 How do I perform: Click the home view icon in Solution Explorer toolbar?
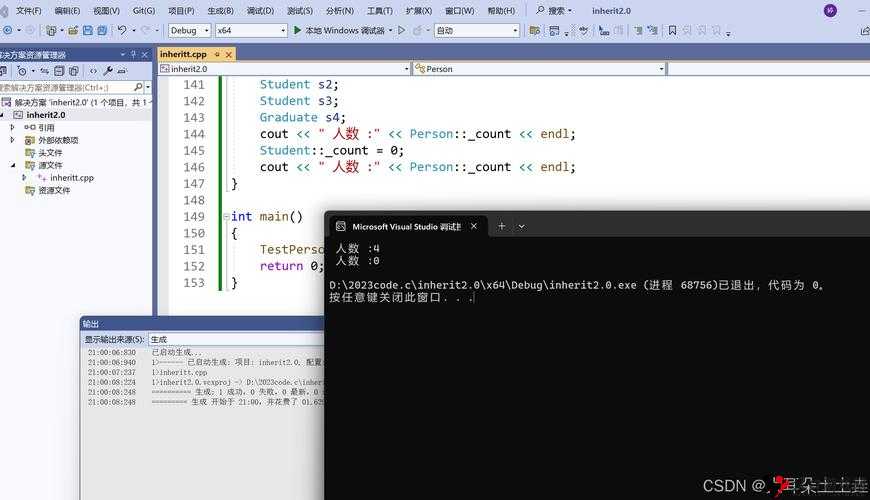(3, 70)
